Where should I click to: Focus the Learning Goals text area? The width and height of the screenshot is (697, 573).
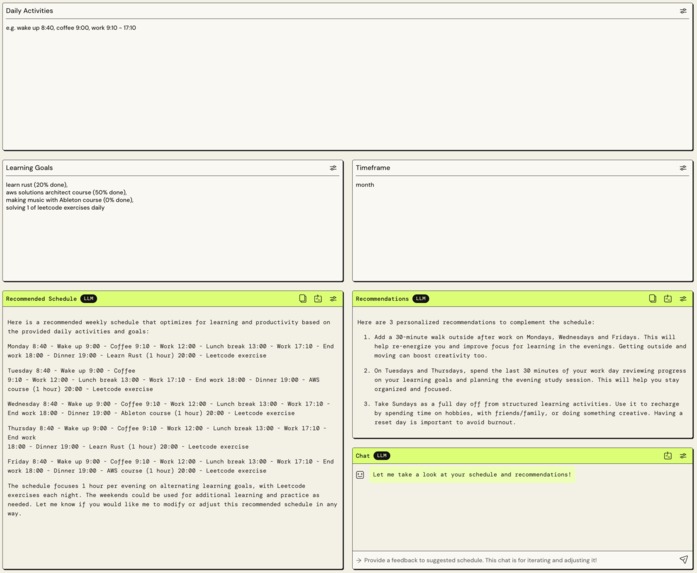(x=172, y=229)
